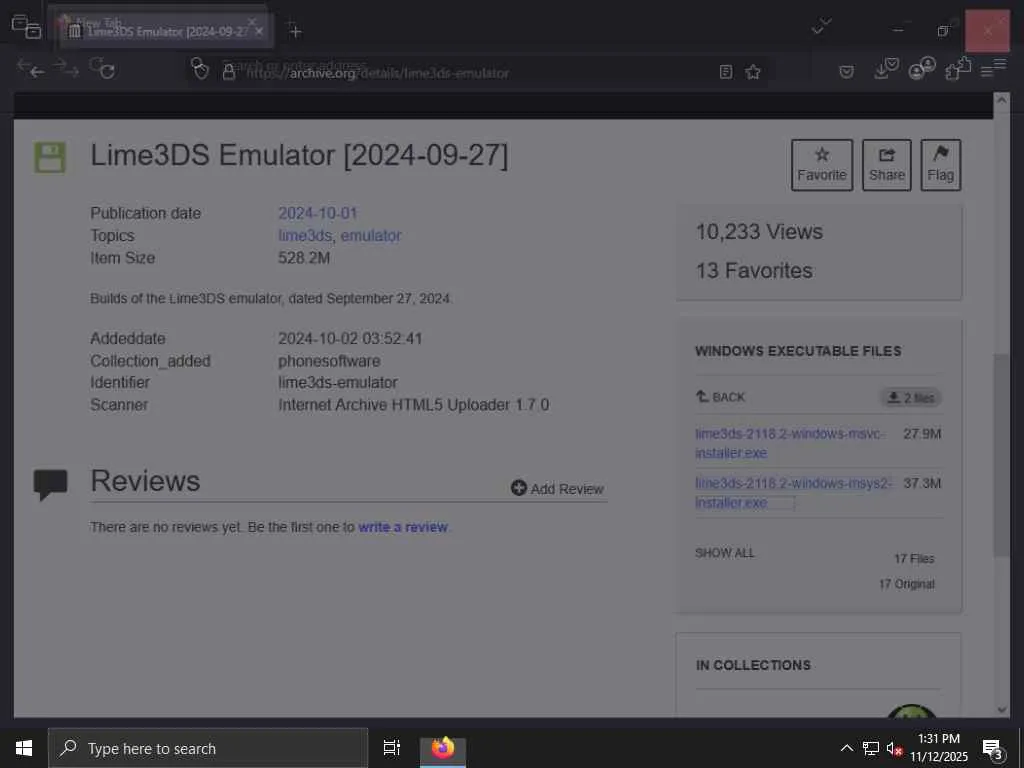Expand the list all tabs dropdown
The height and width of the screenshot is (768, 1024).
point(817,30)
